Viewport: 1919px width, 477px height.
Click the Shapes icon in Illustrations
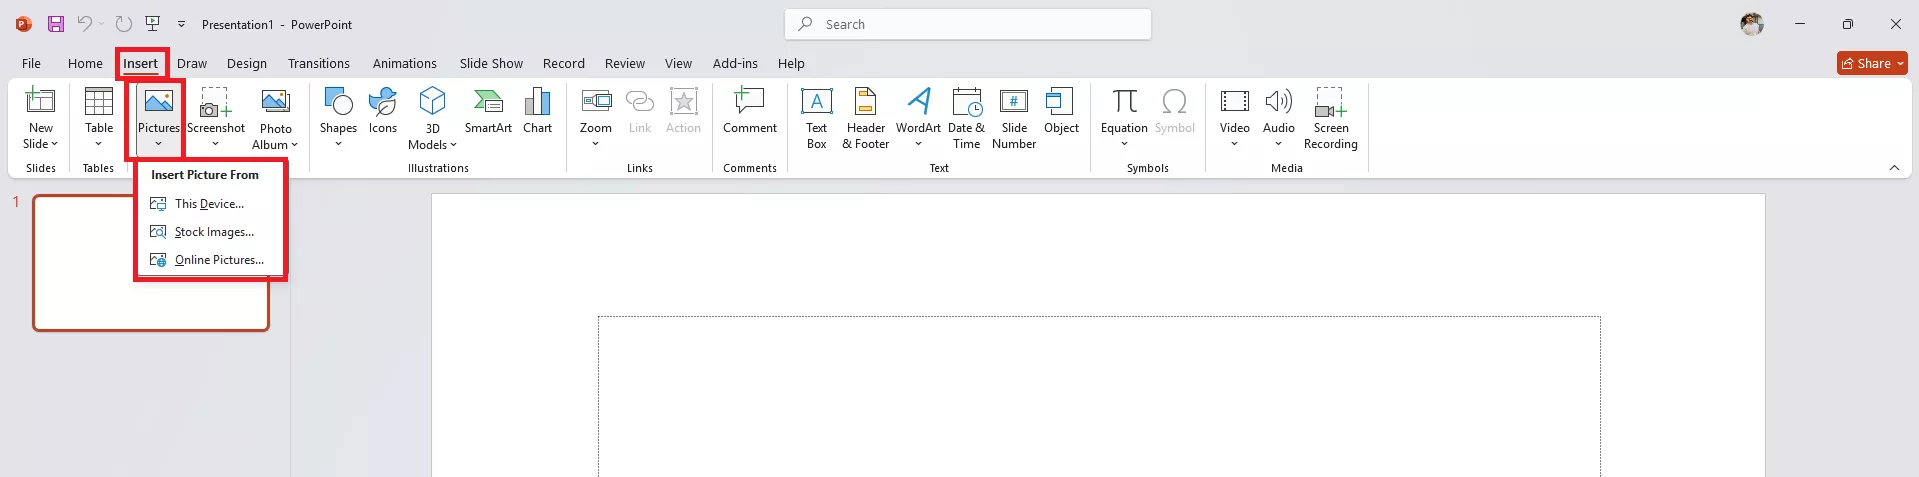tap(338, 102)
